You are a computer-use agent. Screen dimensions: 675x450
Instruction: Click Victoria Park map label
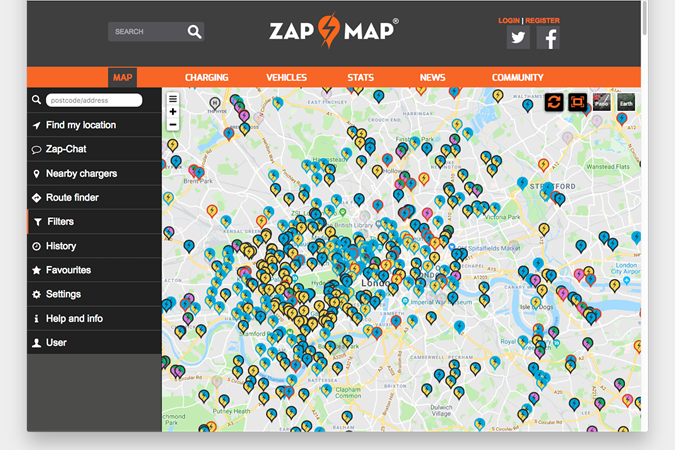click(x=502, y=217)
